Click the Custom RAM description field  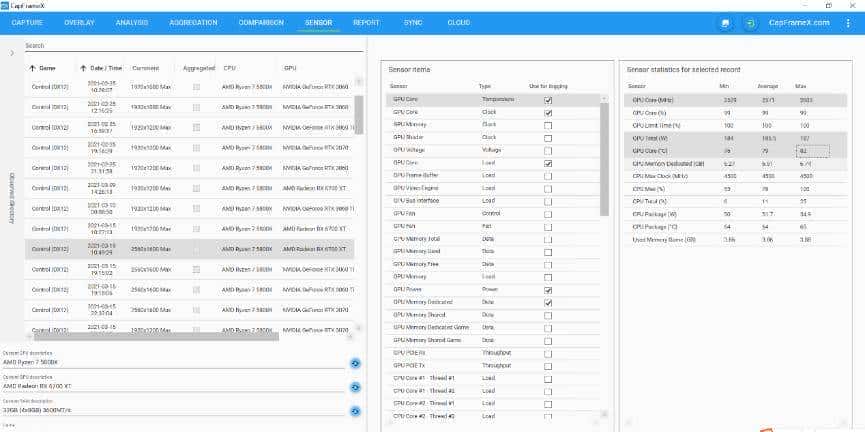tap(174, 410)
